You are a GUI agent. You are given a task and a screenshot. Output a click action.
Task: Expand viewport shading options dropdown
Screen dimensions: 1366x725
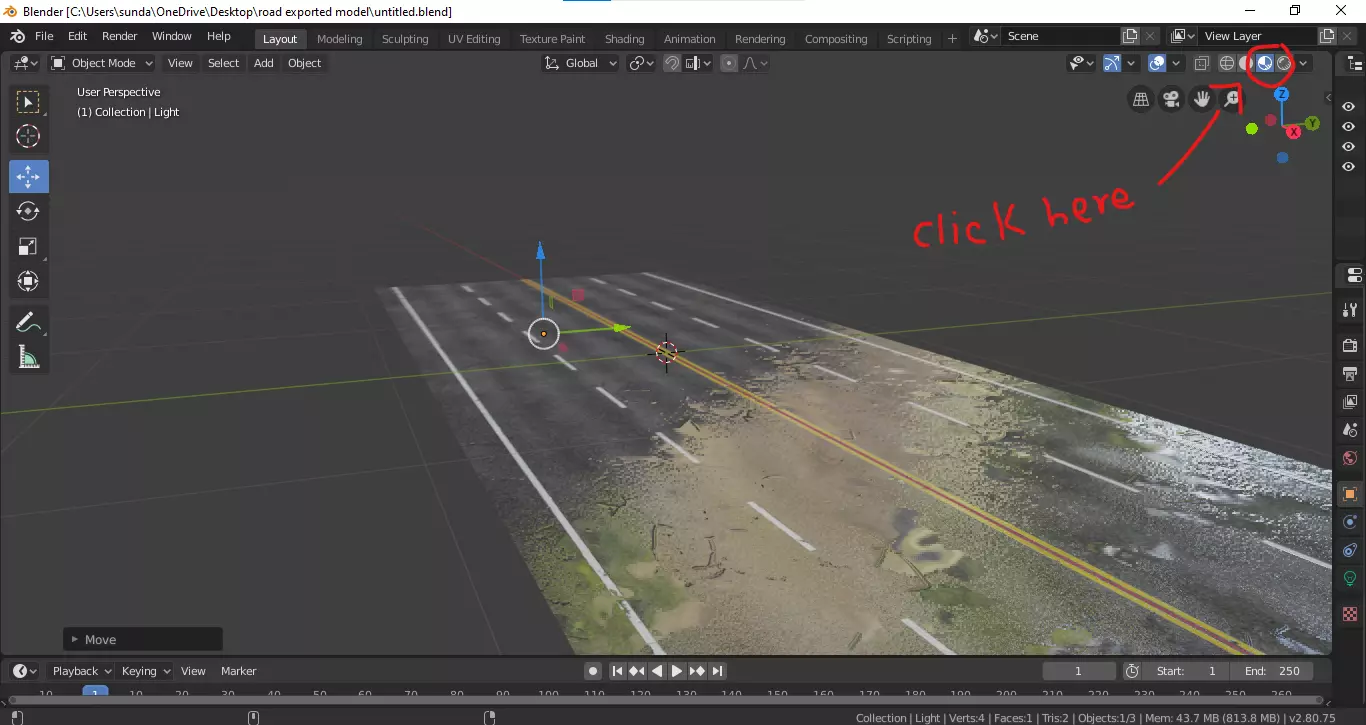coord(1303,63)
